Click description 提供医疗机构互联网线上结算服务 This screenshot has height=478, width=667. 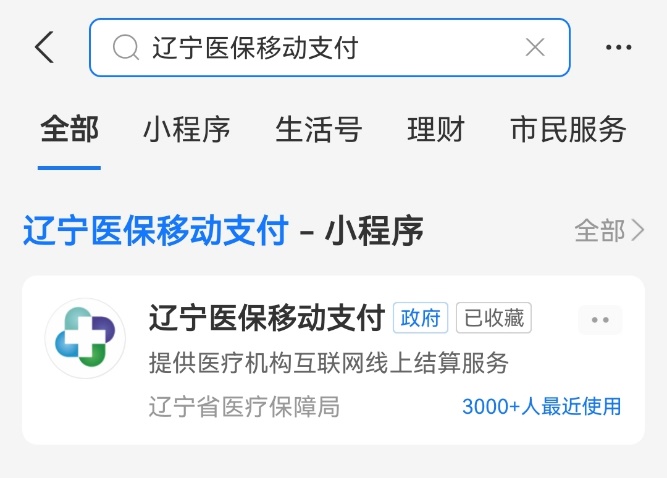tap(328, 363)
